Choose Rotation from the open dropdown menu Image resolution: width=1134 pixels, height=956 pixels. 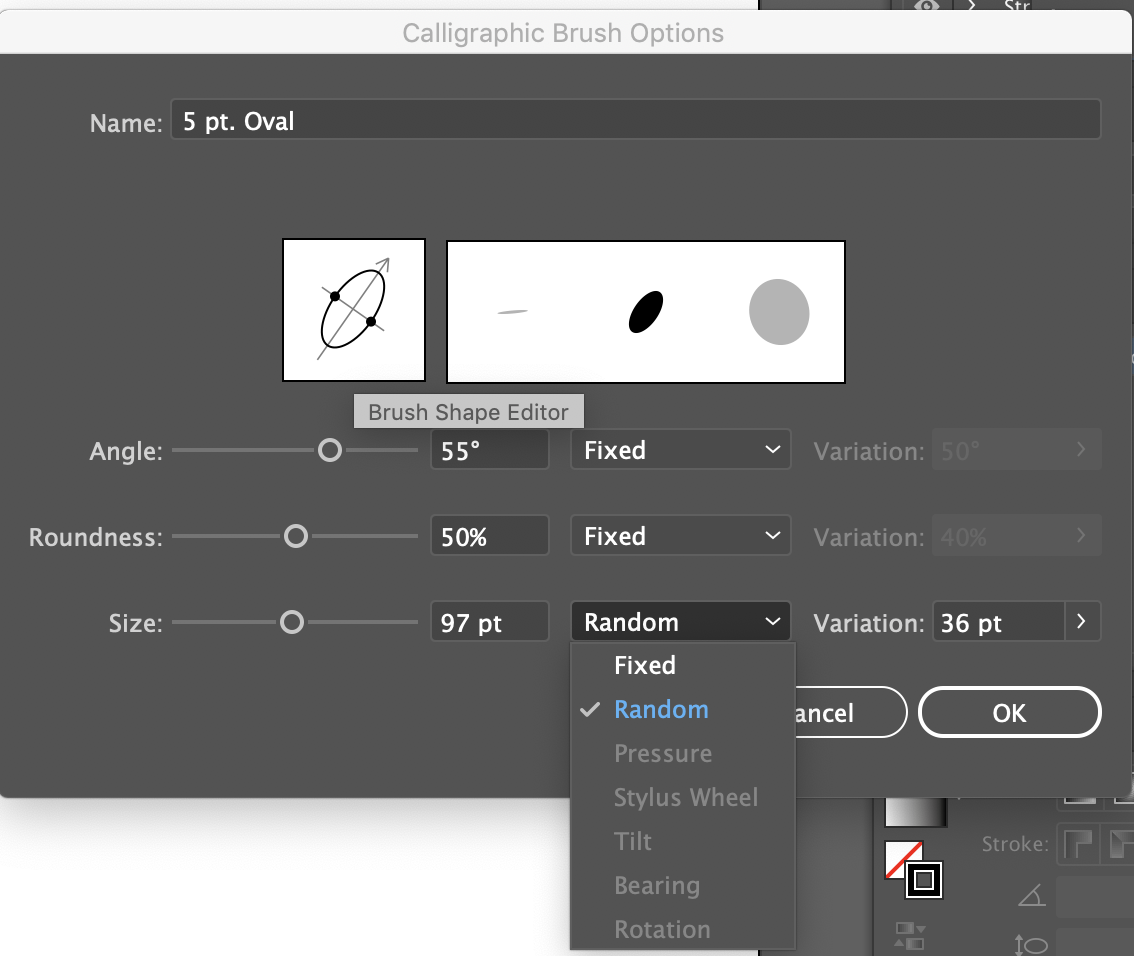[x=662, y=929]
